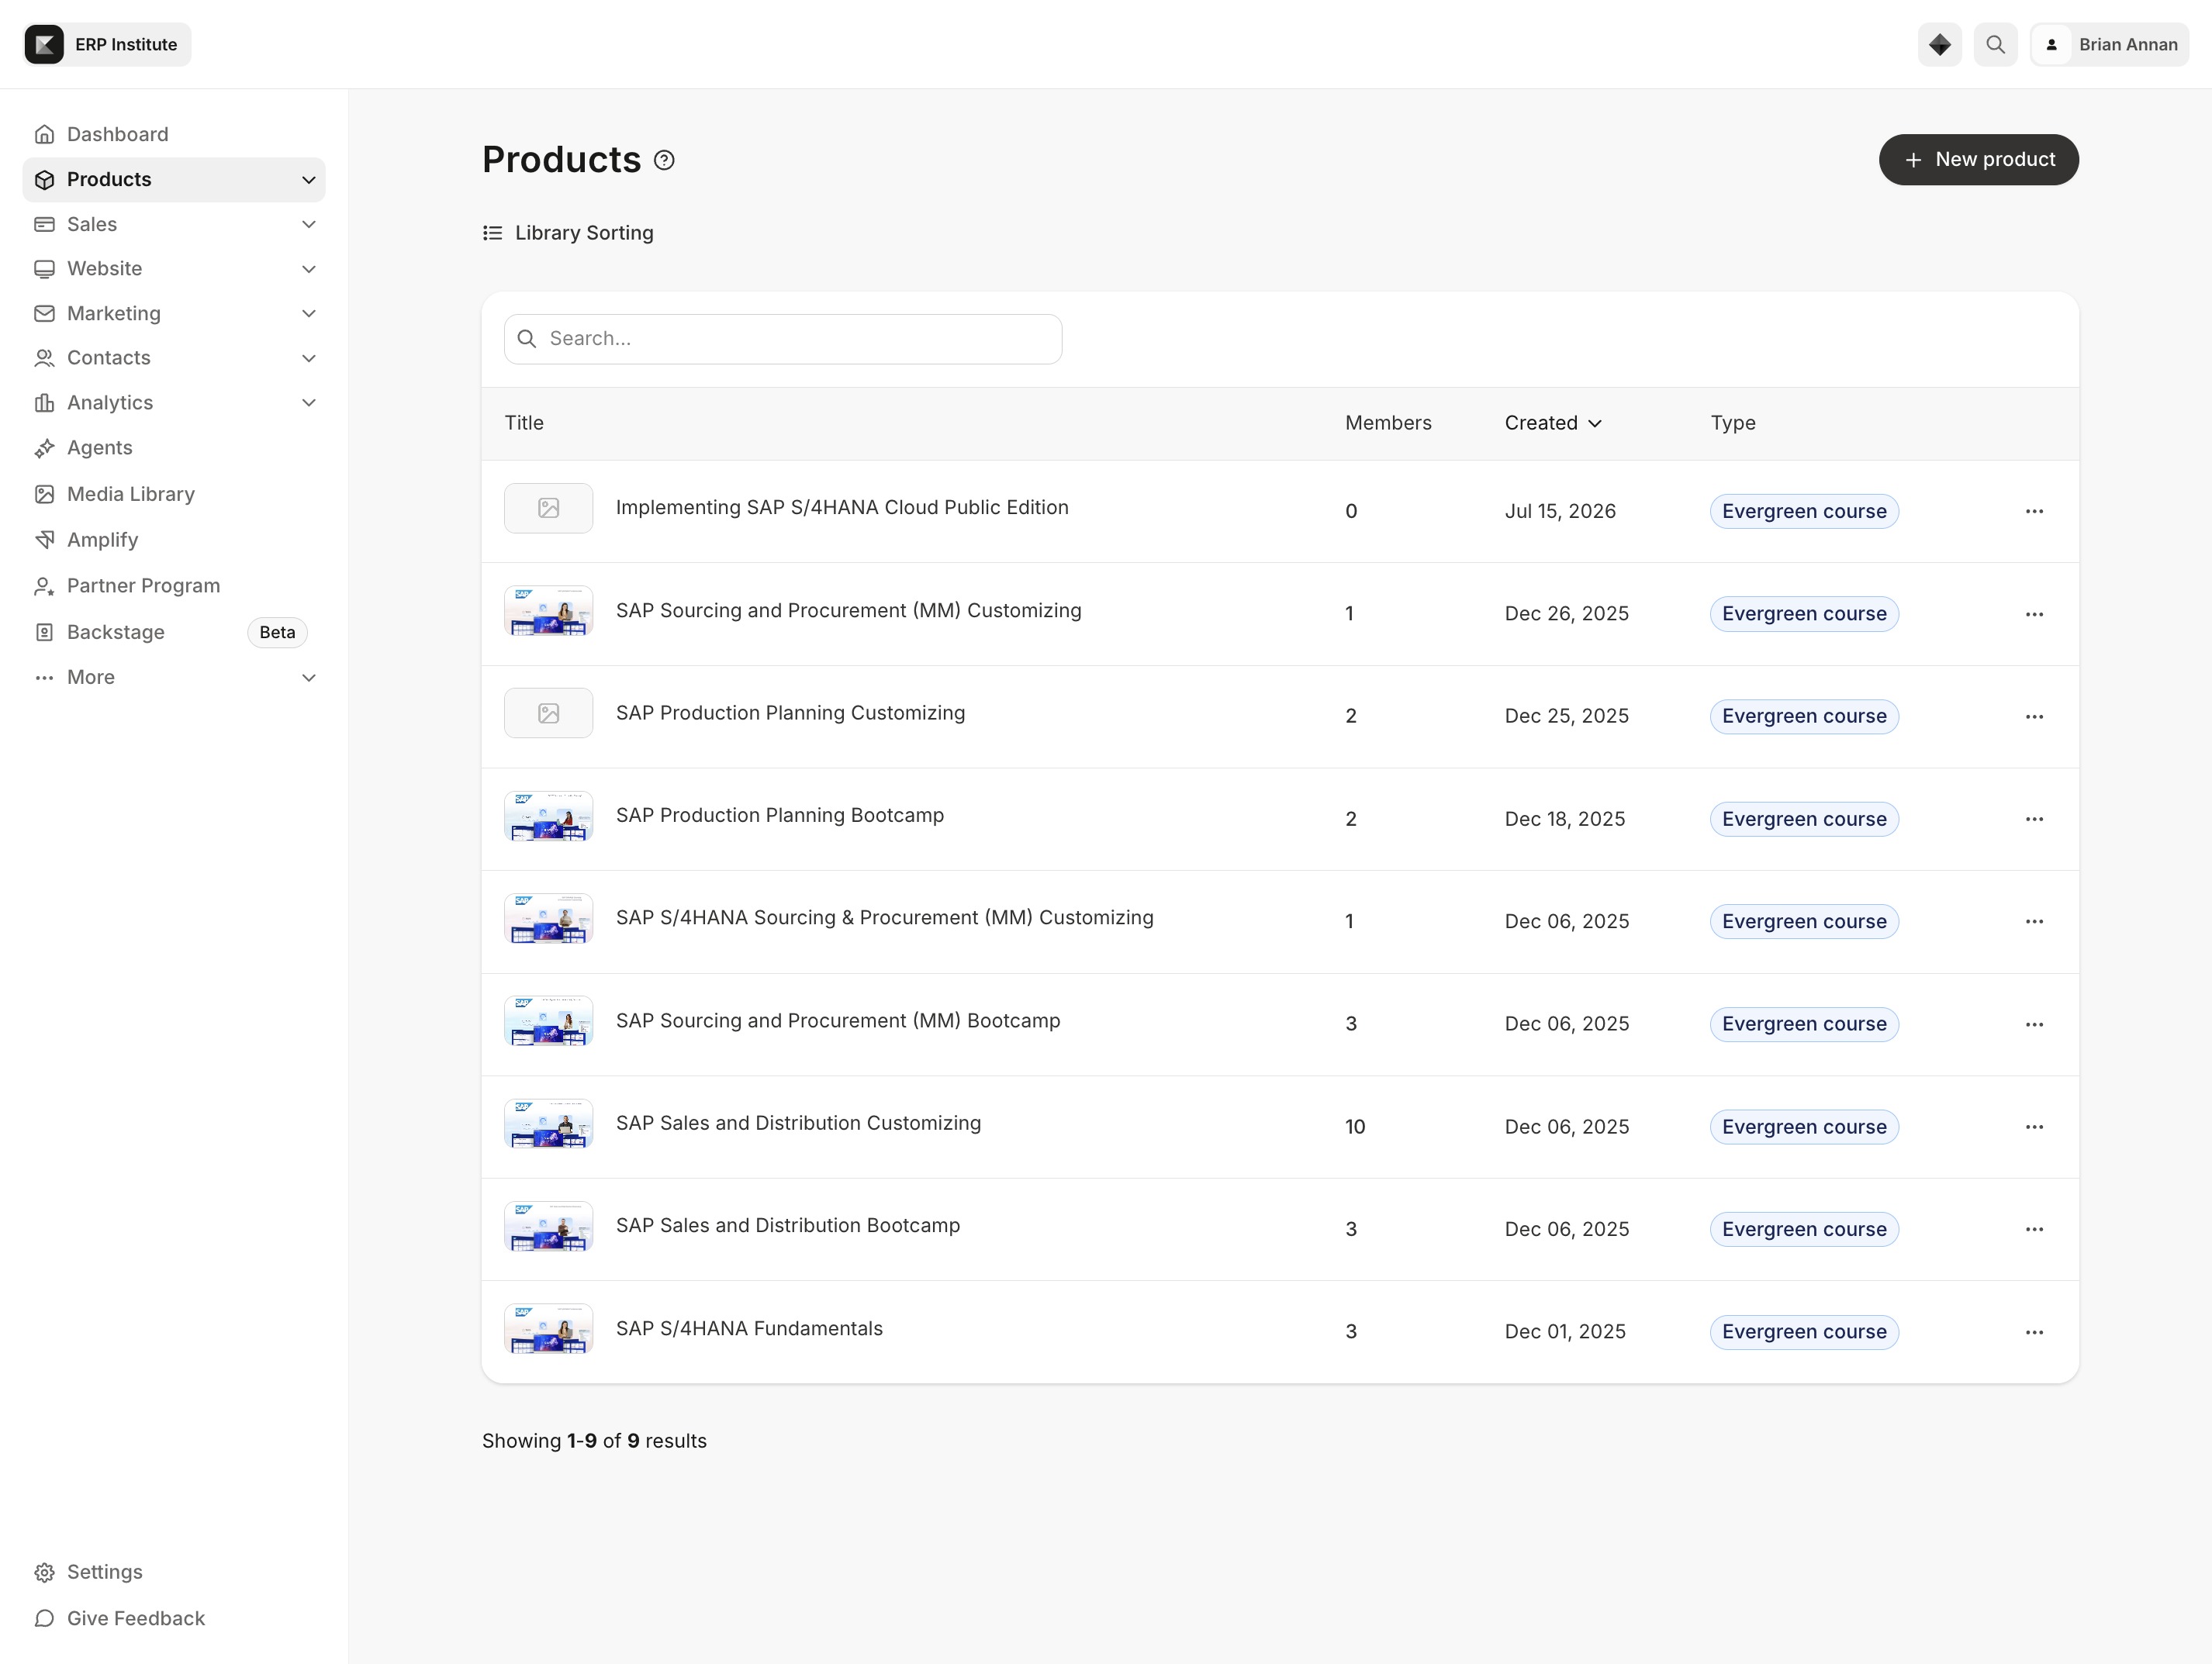Viewport: 2212px width, 1664px height.
Task: Open SAP Sourcing and Procurement (MM) Bootcamp
Action: (x=838, y=1021)
